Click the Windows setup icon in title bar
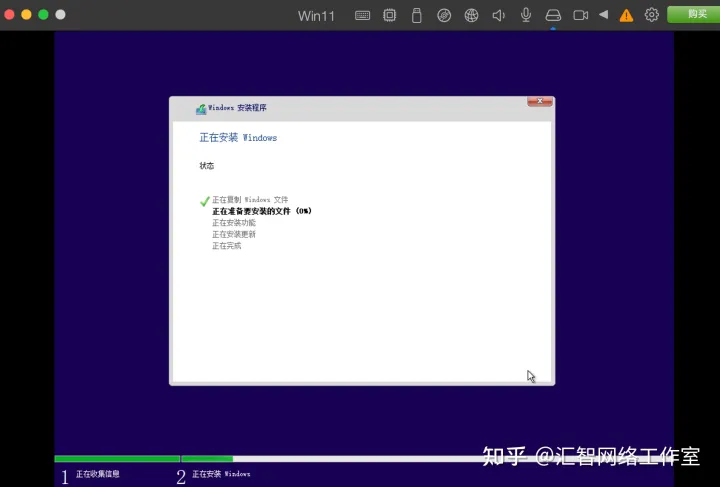Image resolution: width=720 pixels, height=487 pixels. tap(201, 109)
